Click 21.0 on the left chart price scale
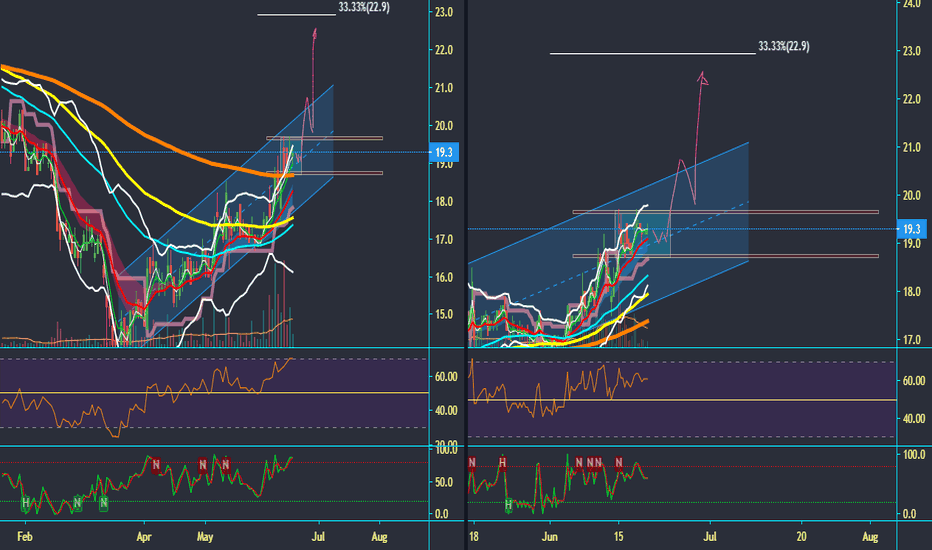This screenshot has height=550, width=932. click(443, 88)
